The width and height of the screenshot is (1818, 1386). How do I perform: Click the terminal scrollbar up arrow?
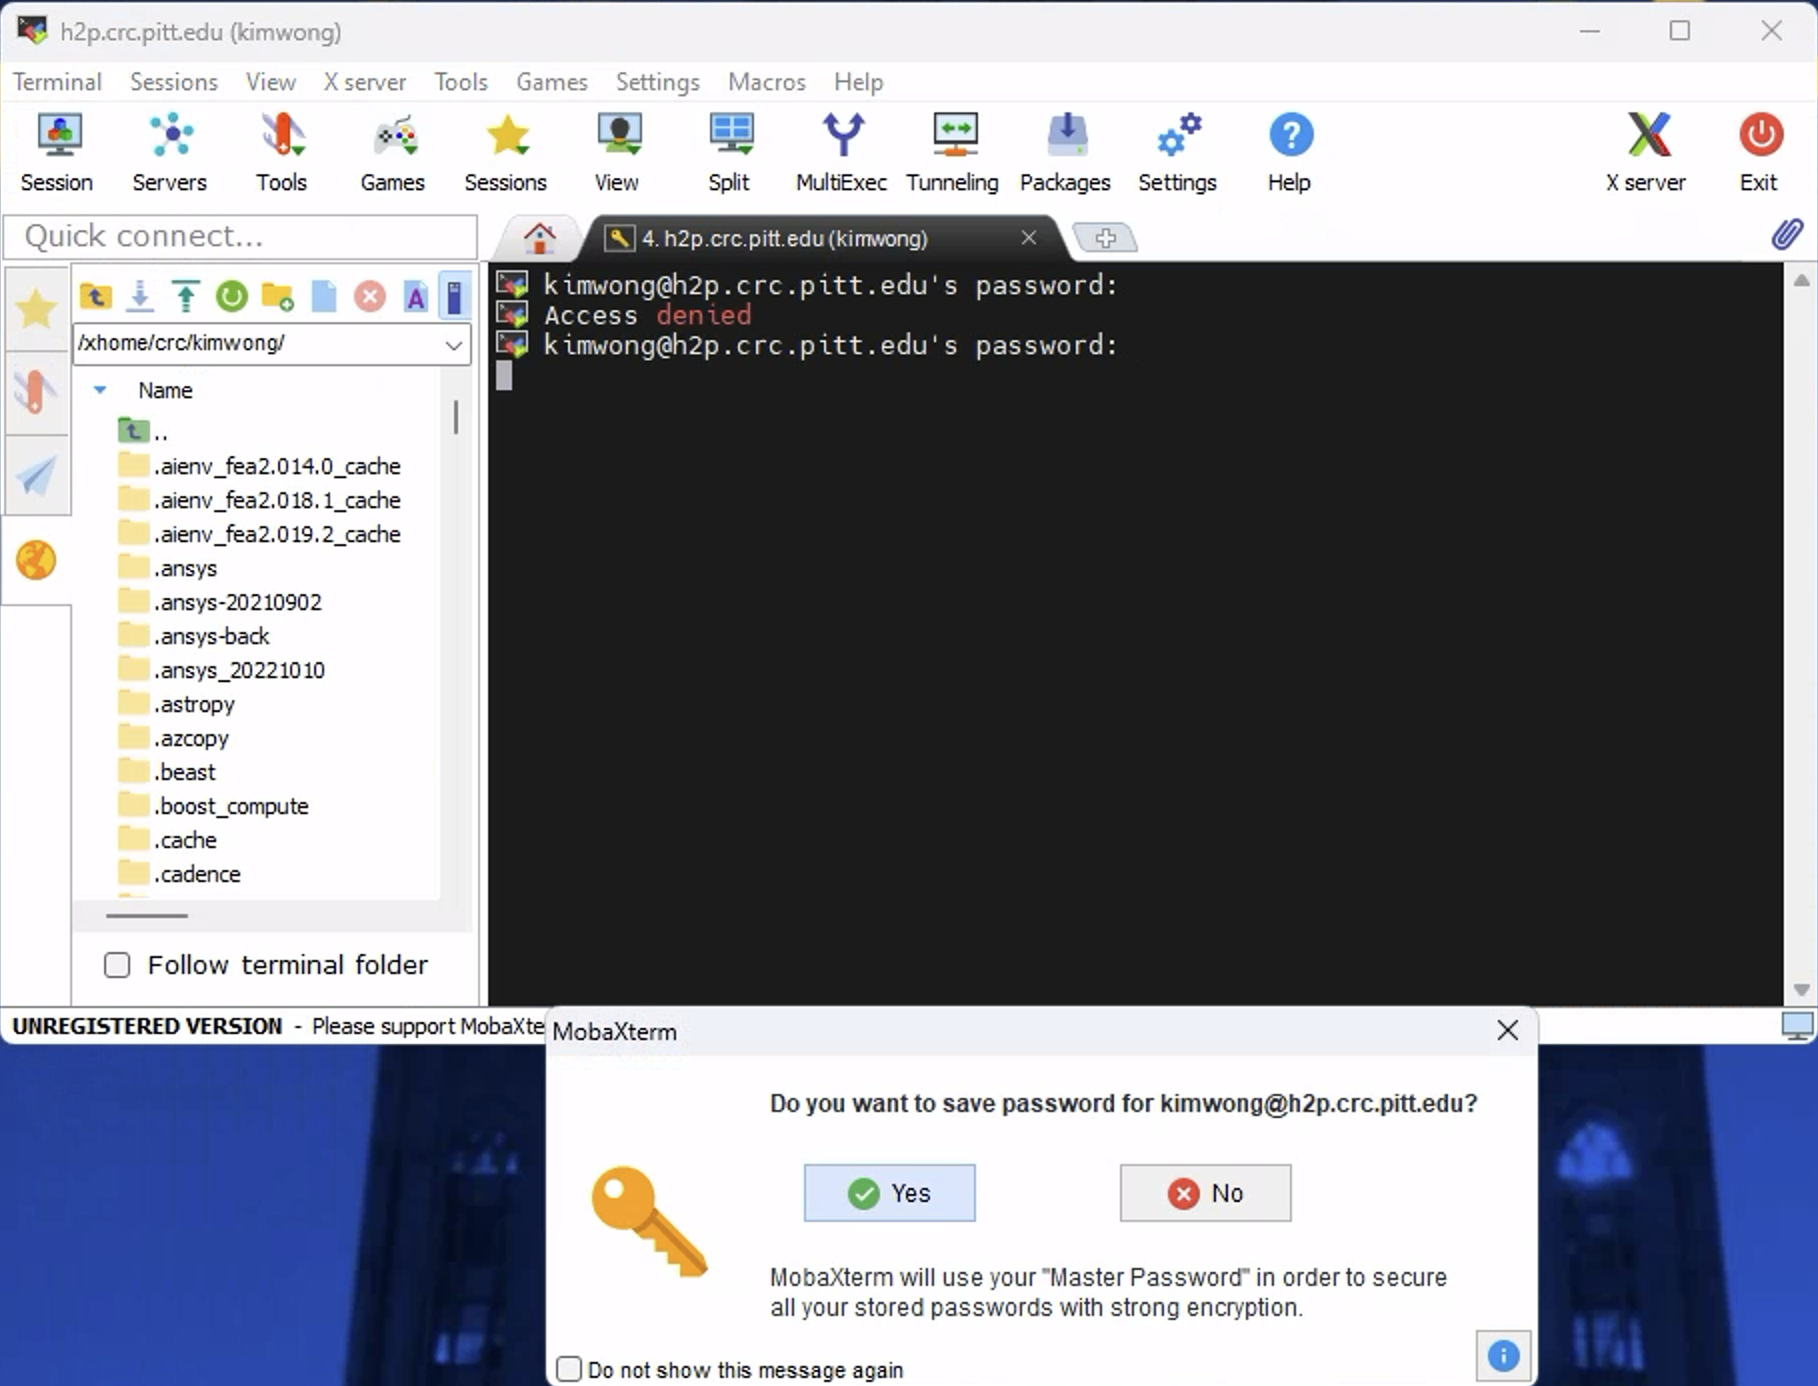(x=1801, y=280)
